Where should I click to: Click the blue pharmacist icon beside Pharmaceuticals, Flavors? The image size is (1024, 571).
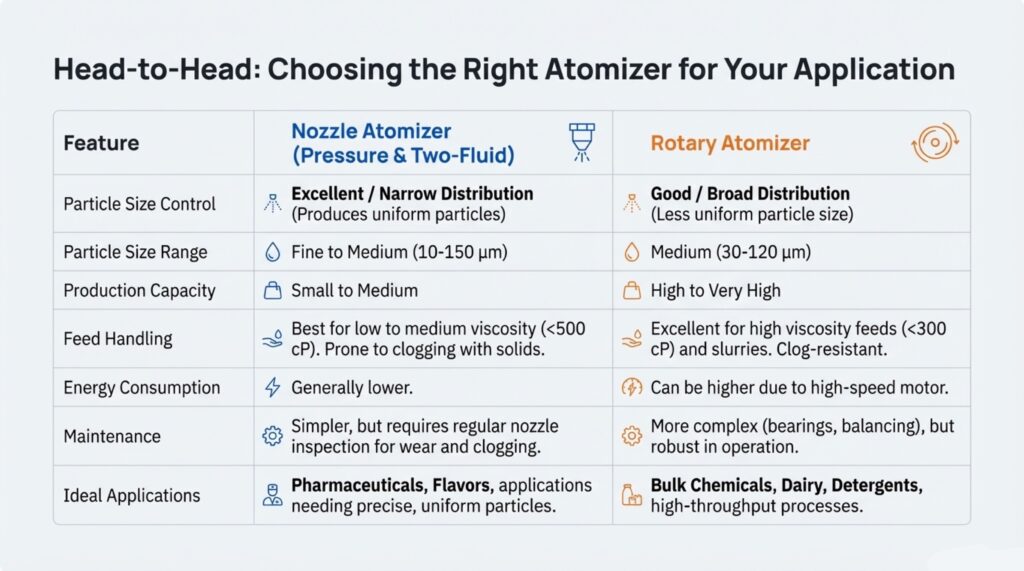[x=272, y=495]
